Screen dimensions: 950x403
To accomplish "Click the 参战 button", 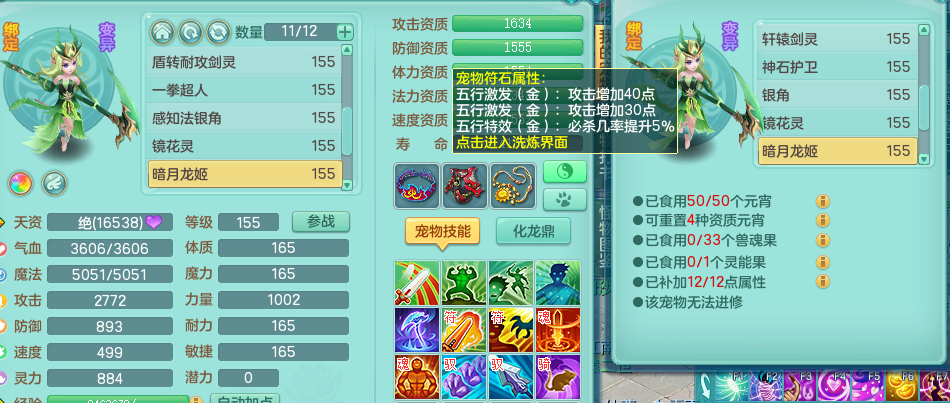I will click(321, 222).
